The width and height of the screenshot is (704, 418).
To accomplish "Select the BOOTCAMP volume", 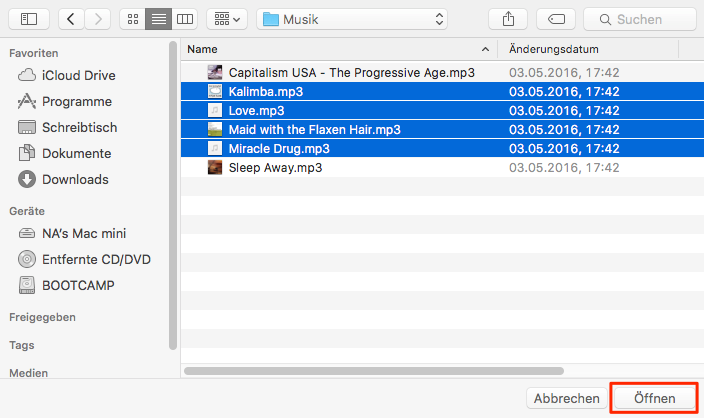I will tap(78, 286).
